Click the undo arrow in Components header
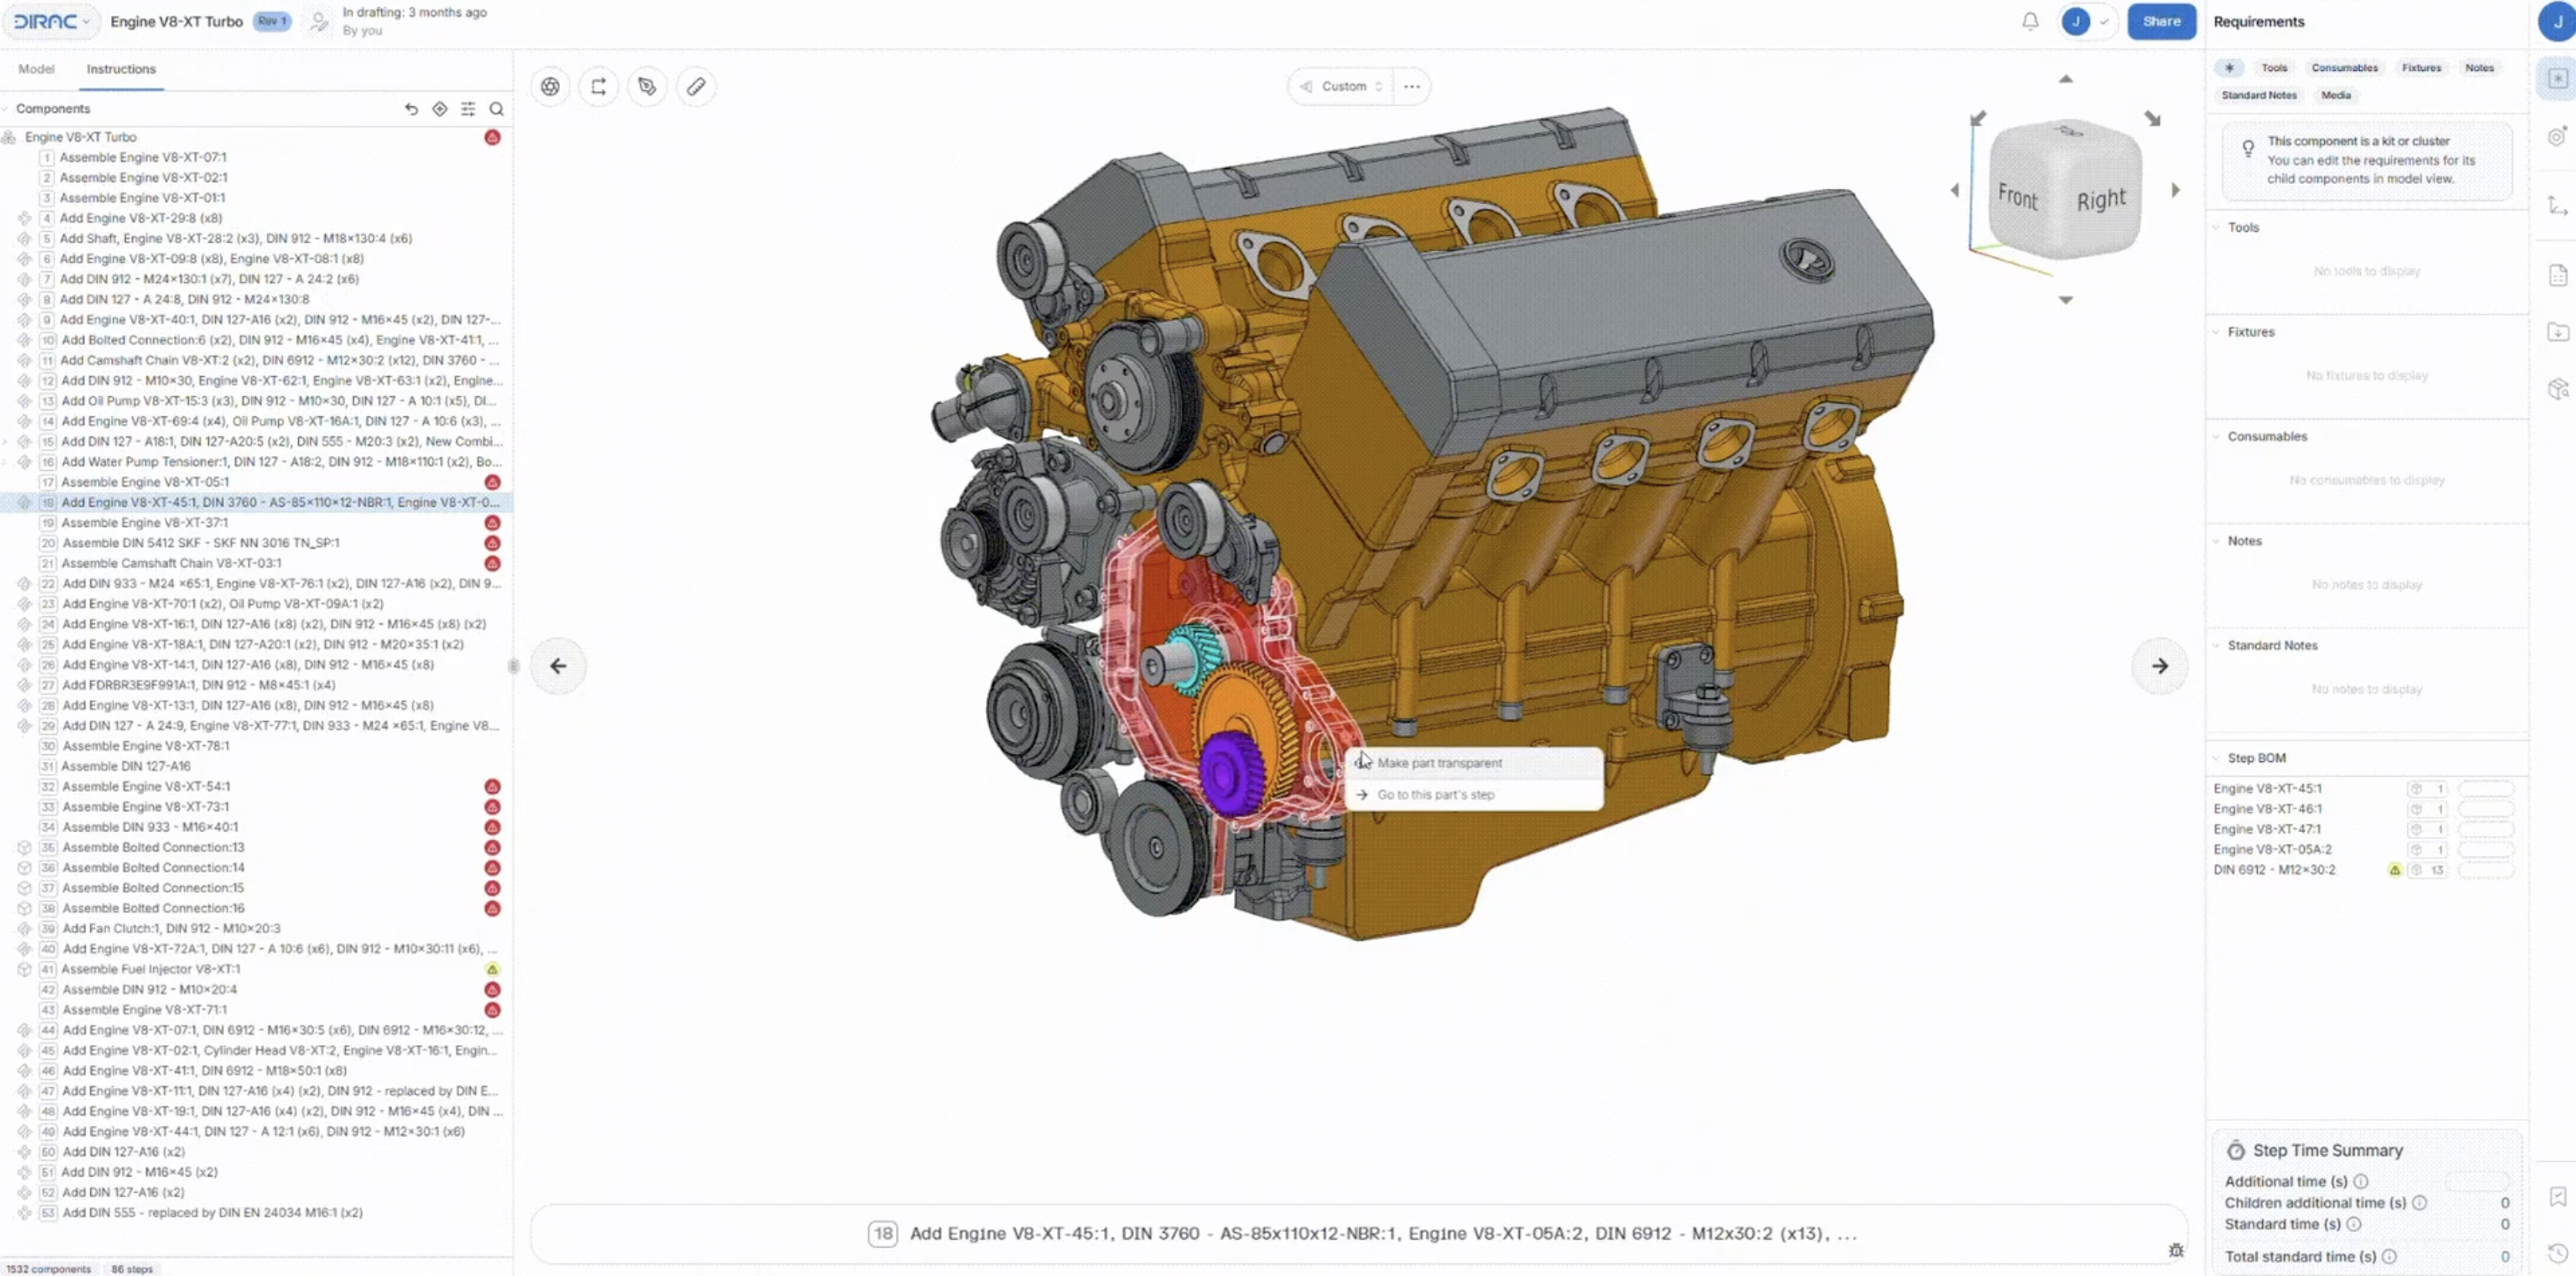This screenshot has height=1276, width=2576. 411,109
